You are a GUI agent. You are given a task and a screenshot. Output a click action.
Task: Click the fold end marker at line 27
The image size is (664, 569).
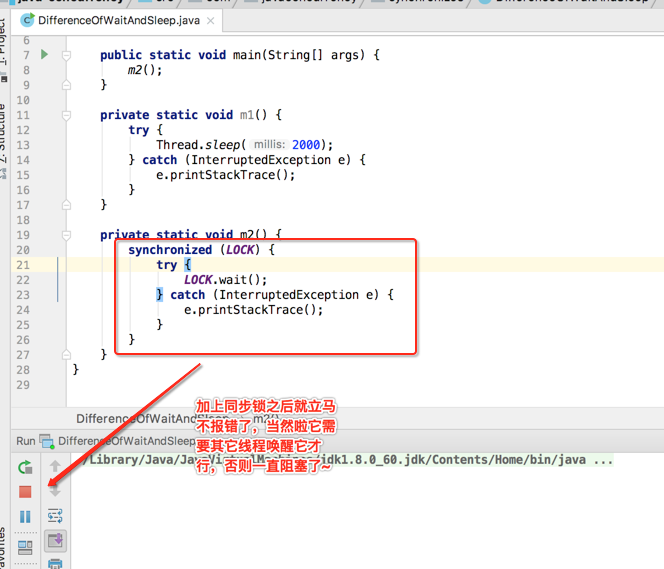click(66, 355)
